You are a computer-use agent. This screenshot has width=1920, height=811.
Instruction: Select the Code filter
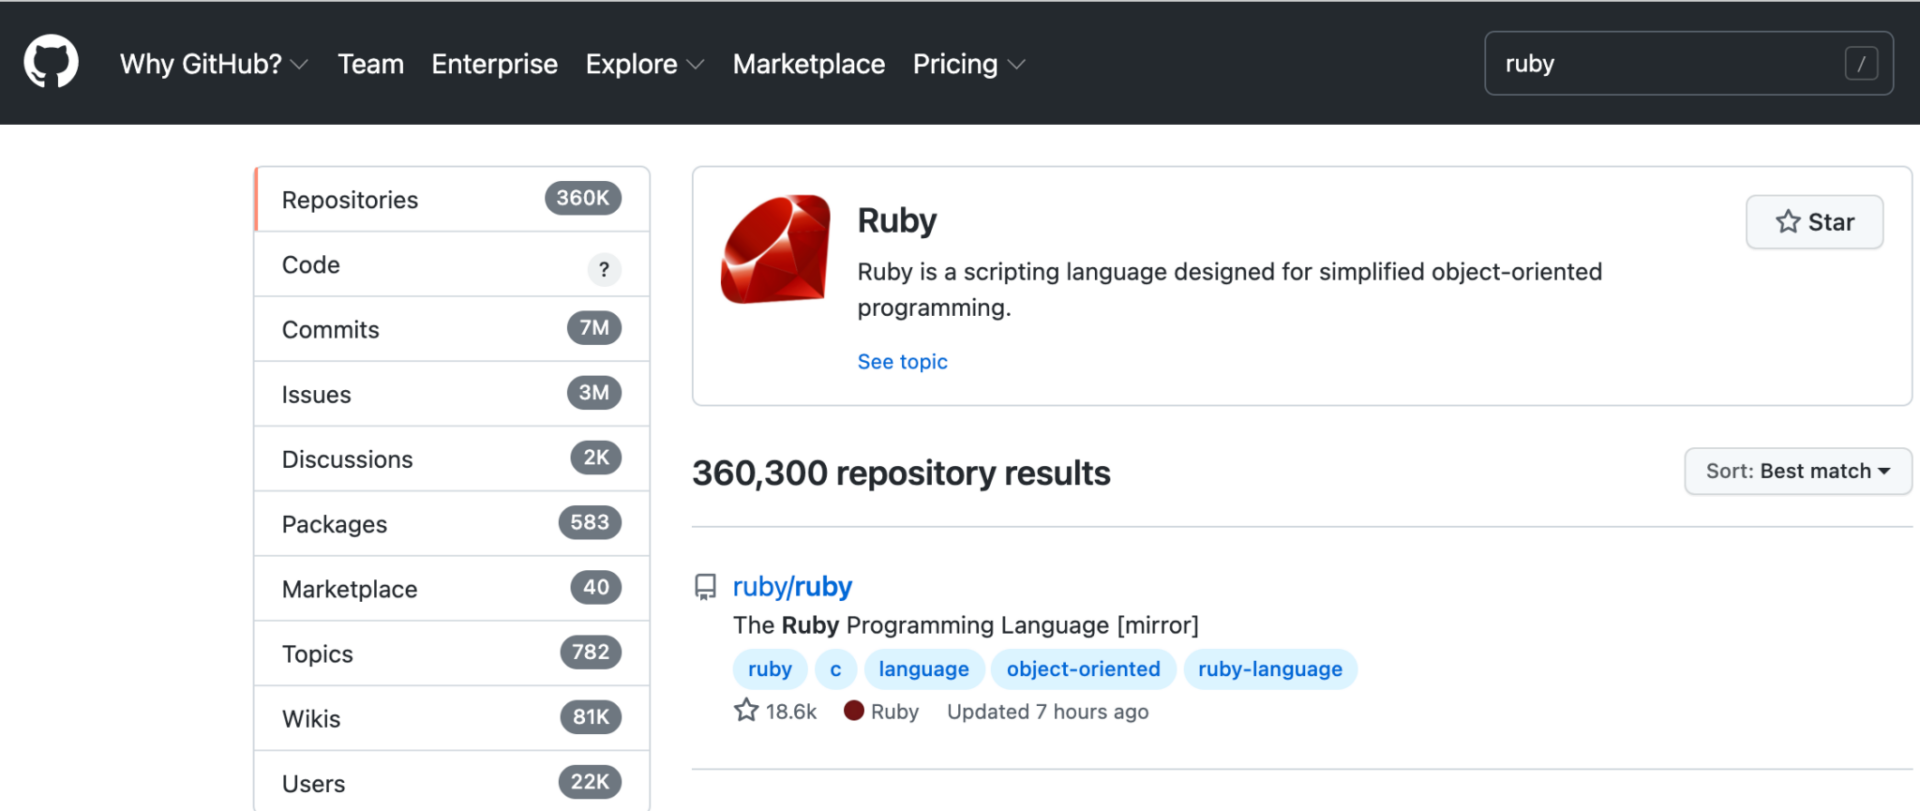452,264
